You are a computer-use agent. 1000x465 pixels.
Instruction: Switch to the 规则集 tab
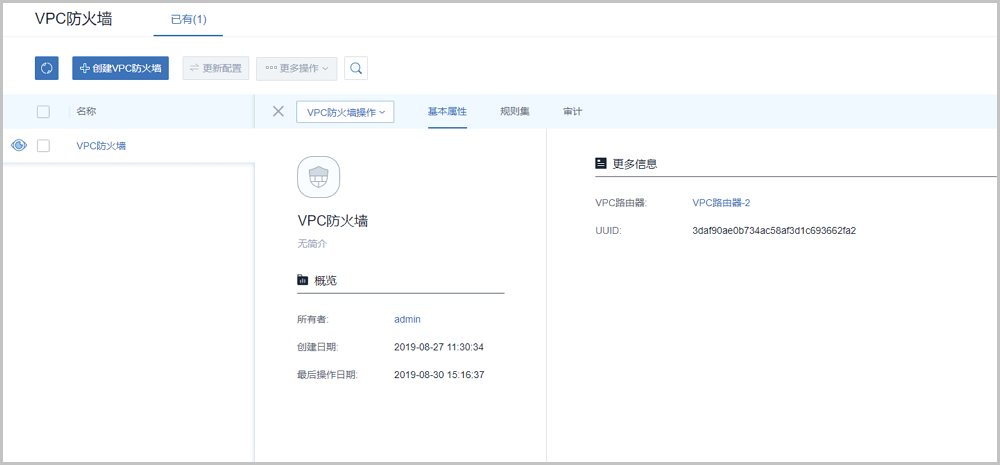coord(515,111)
